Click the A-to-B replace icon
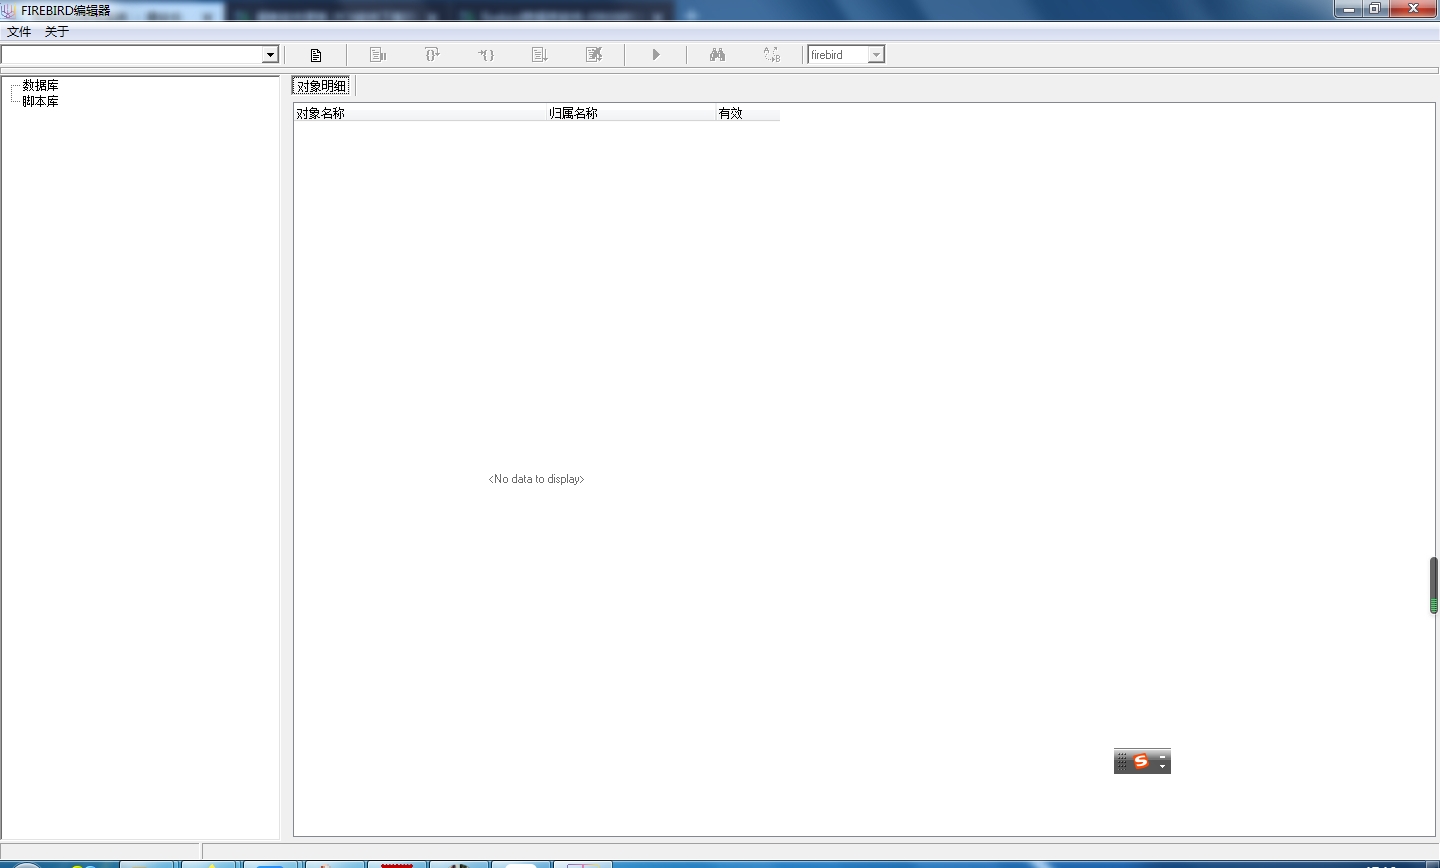The image size is (1440, 868). (x=771, y=55)
